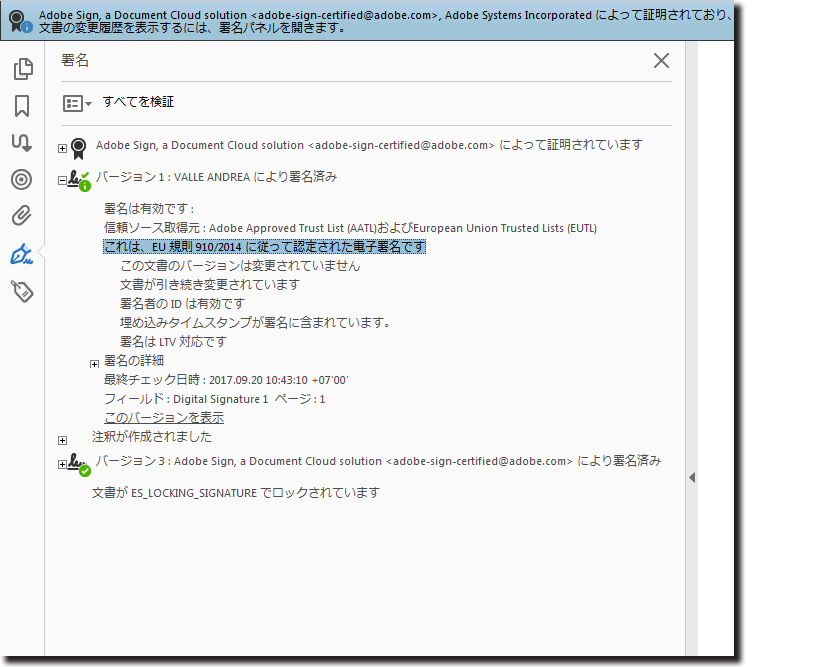The height and width of the screenshot is (667, 829).
Task: Click the 署名 panel title
Action: point(75,60)
